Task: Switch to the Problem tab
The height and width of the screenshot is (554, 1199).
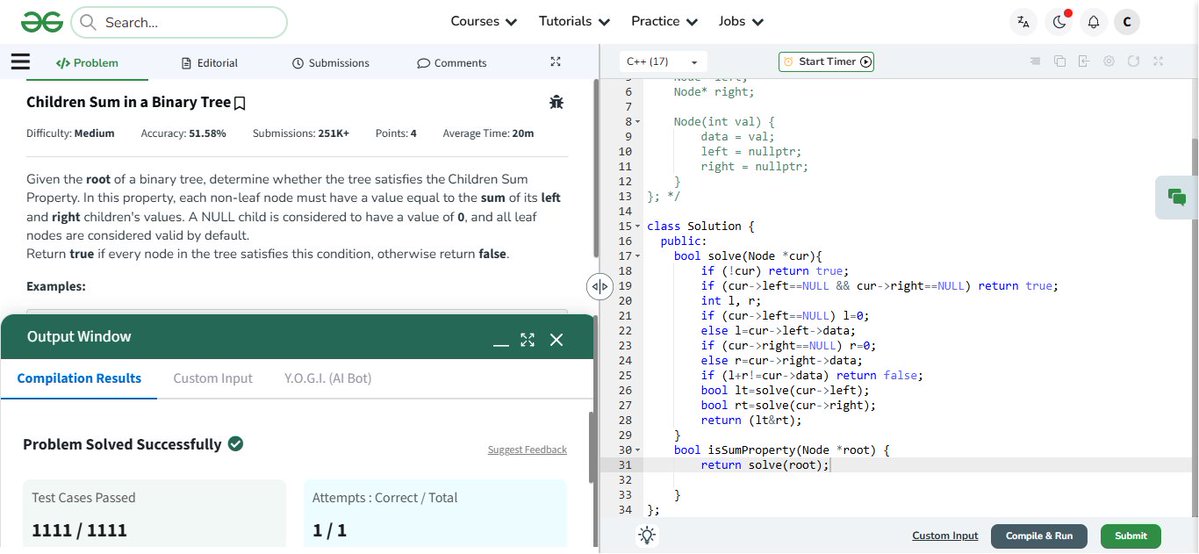Action: [x=87, y=63]
